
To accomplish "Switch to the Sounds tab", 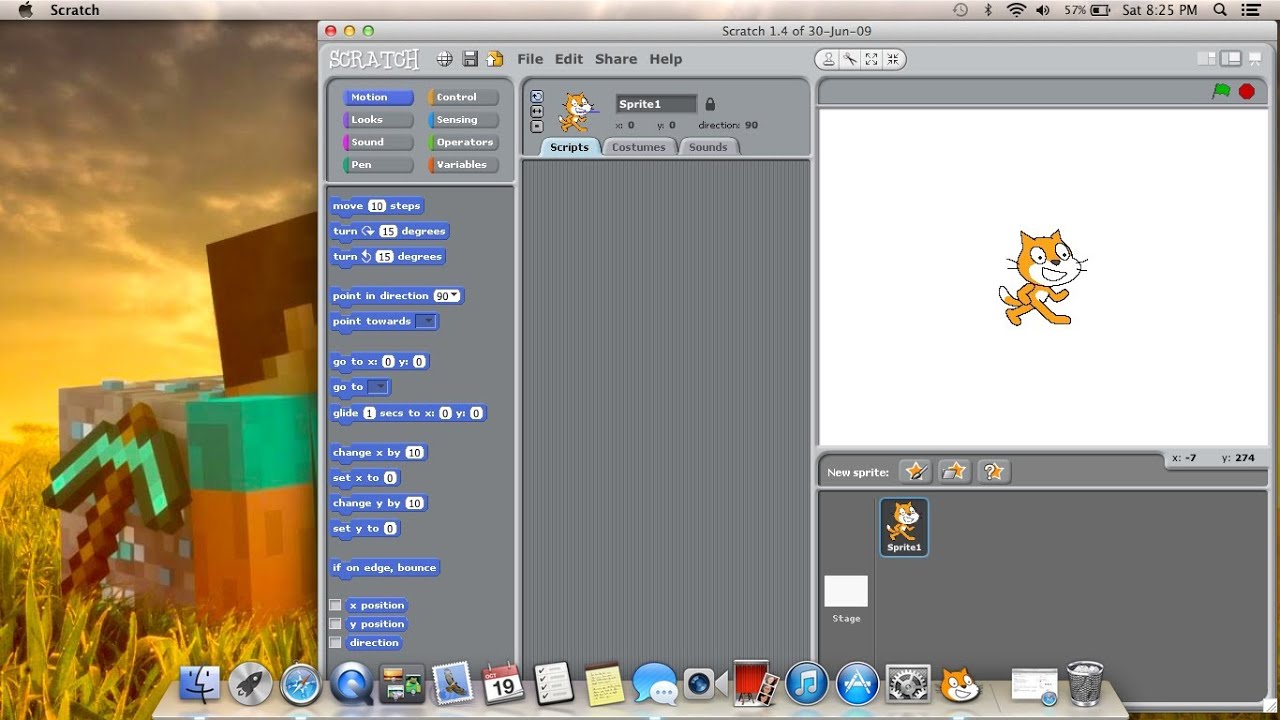I will 708,147.
